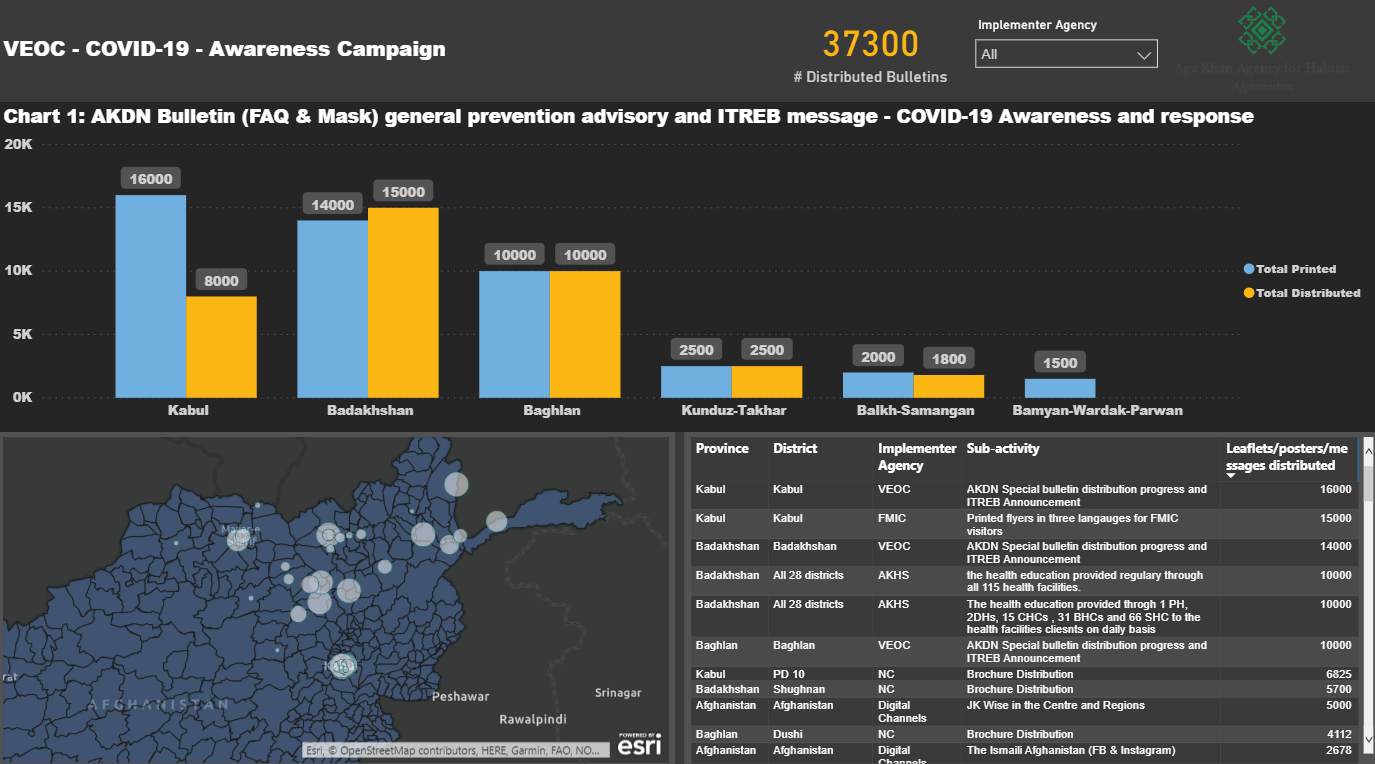Click the VEOC COVID-19 Awareness Campaign title
The width and height of the screenshot is (1375, 764).
(225, 49)
